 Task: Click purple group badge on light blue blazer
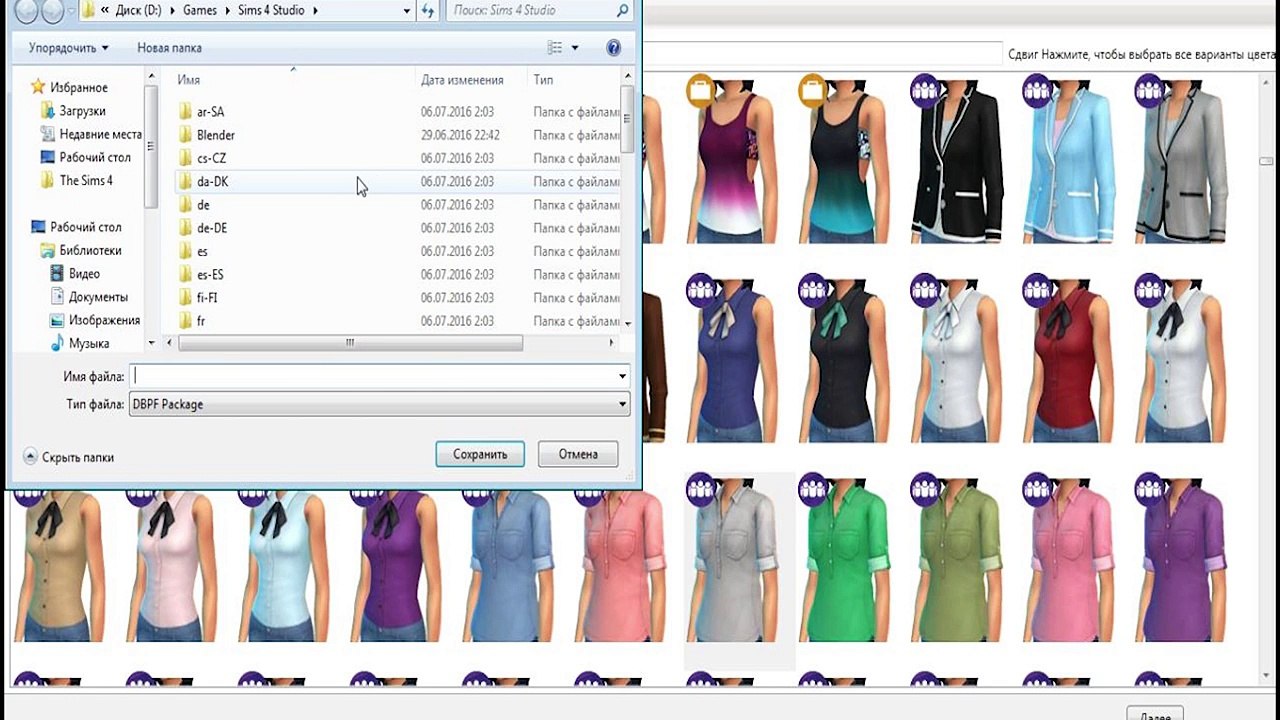pyautogui.click(x=1037, y=90)
